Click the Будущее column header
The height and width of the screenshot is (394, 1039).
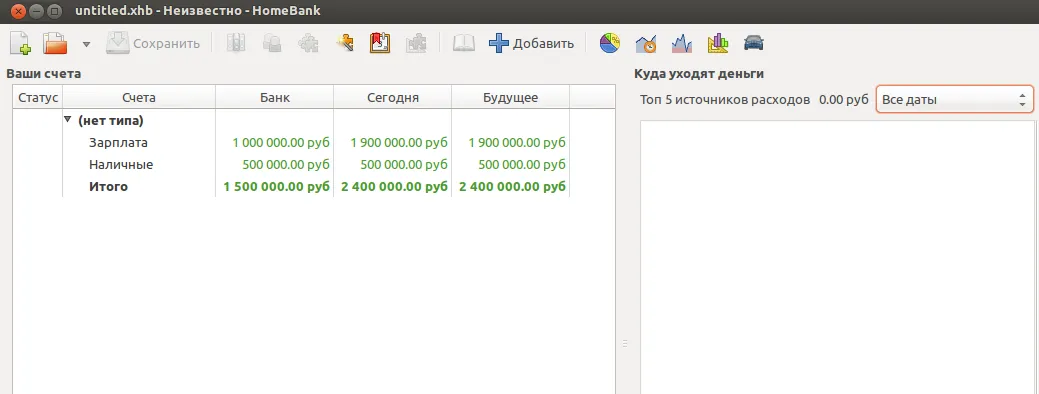[510, 98]
